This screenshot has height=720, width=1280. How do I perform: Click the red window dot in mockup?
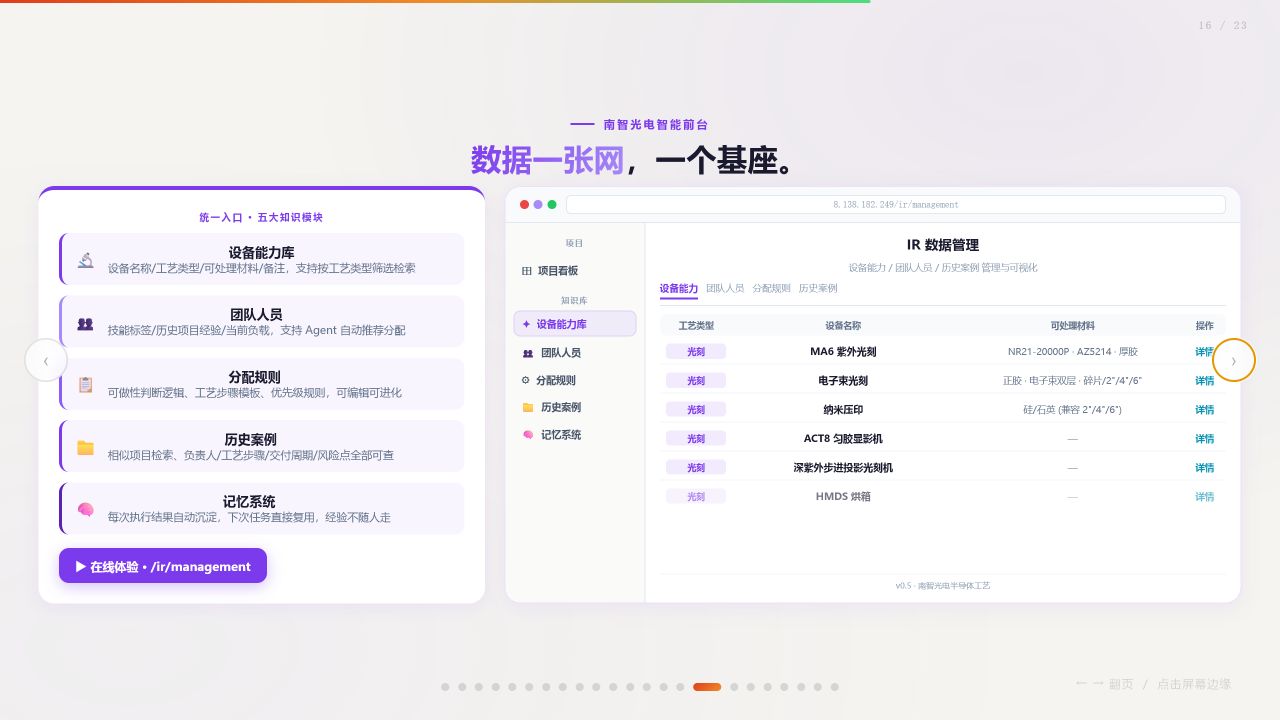click(x=525, y=204)
